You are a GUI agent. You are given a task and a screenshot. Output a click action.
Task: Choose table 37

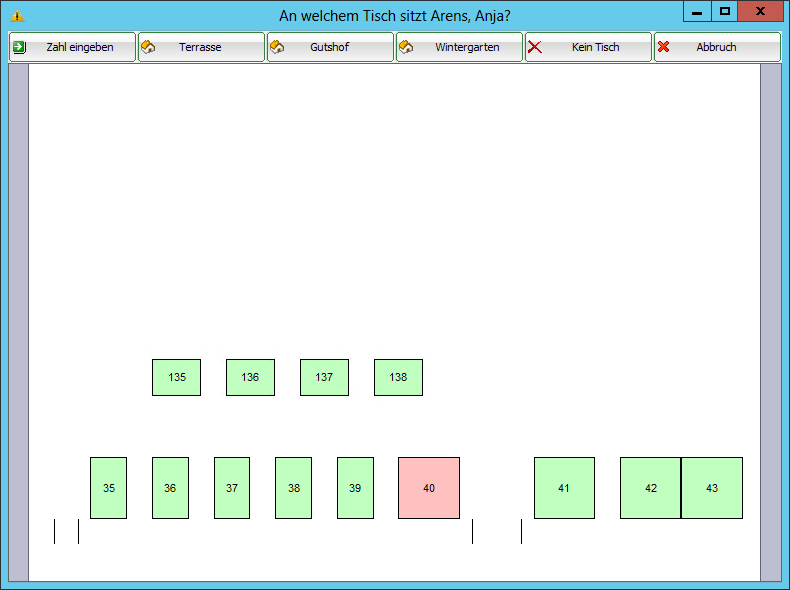(x=232, y=488)
